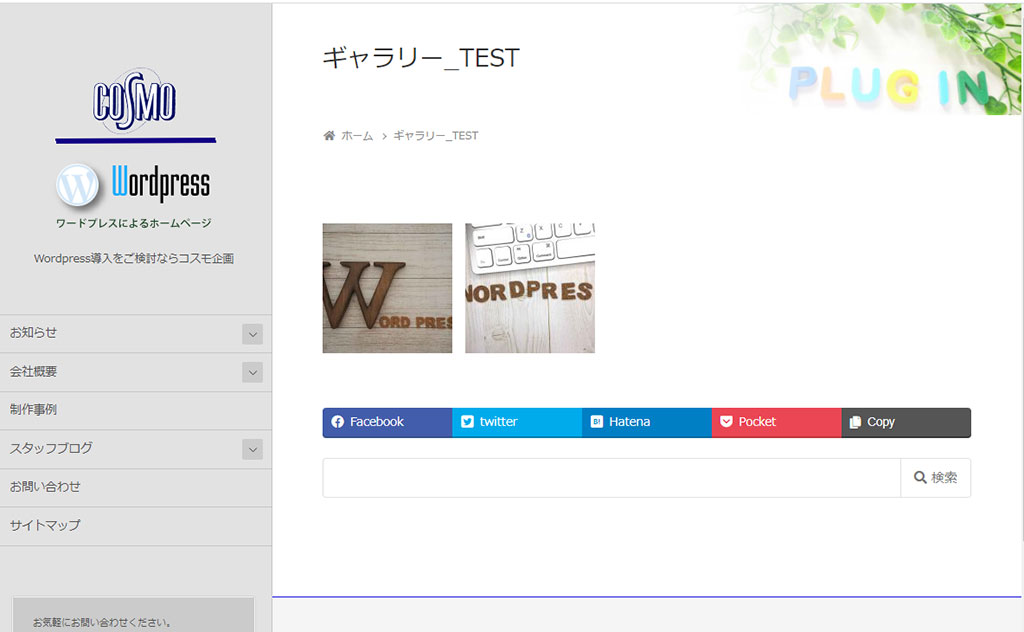Open the お問い合わせ menu item

pos(45,487)
